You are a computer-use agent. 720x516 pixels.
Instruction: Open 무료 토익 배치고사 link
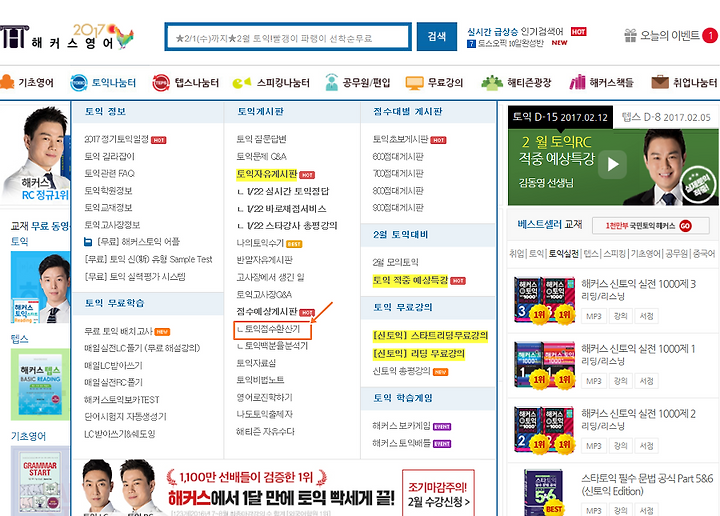coord(118,331)
